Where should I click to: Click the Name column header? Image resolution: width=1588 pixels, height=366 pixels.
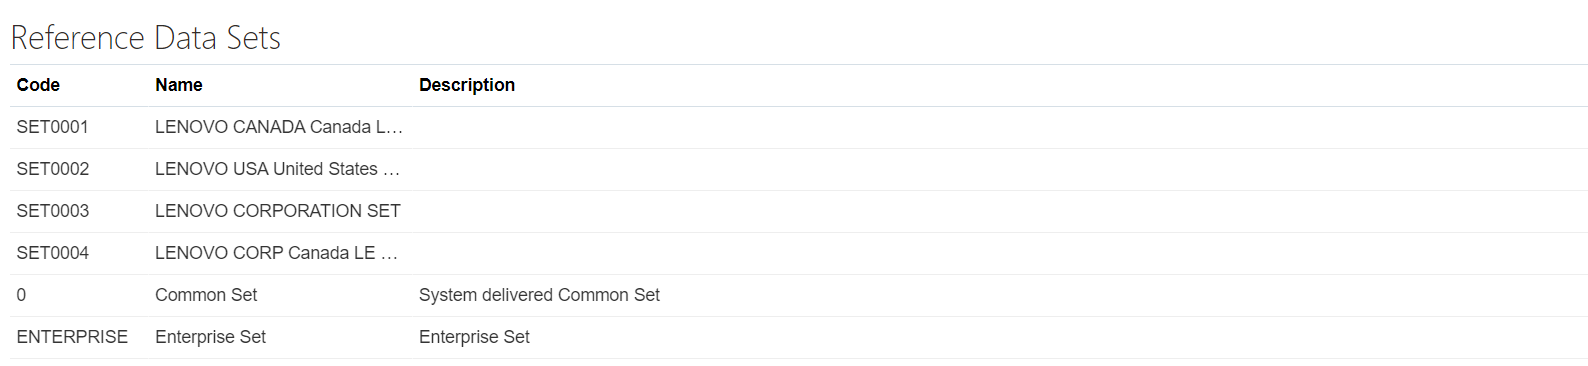[x=179, y=85]
